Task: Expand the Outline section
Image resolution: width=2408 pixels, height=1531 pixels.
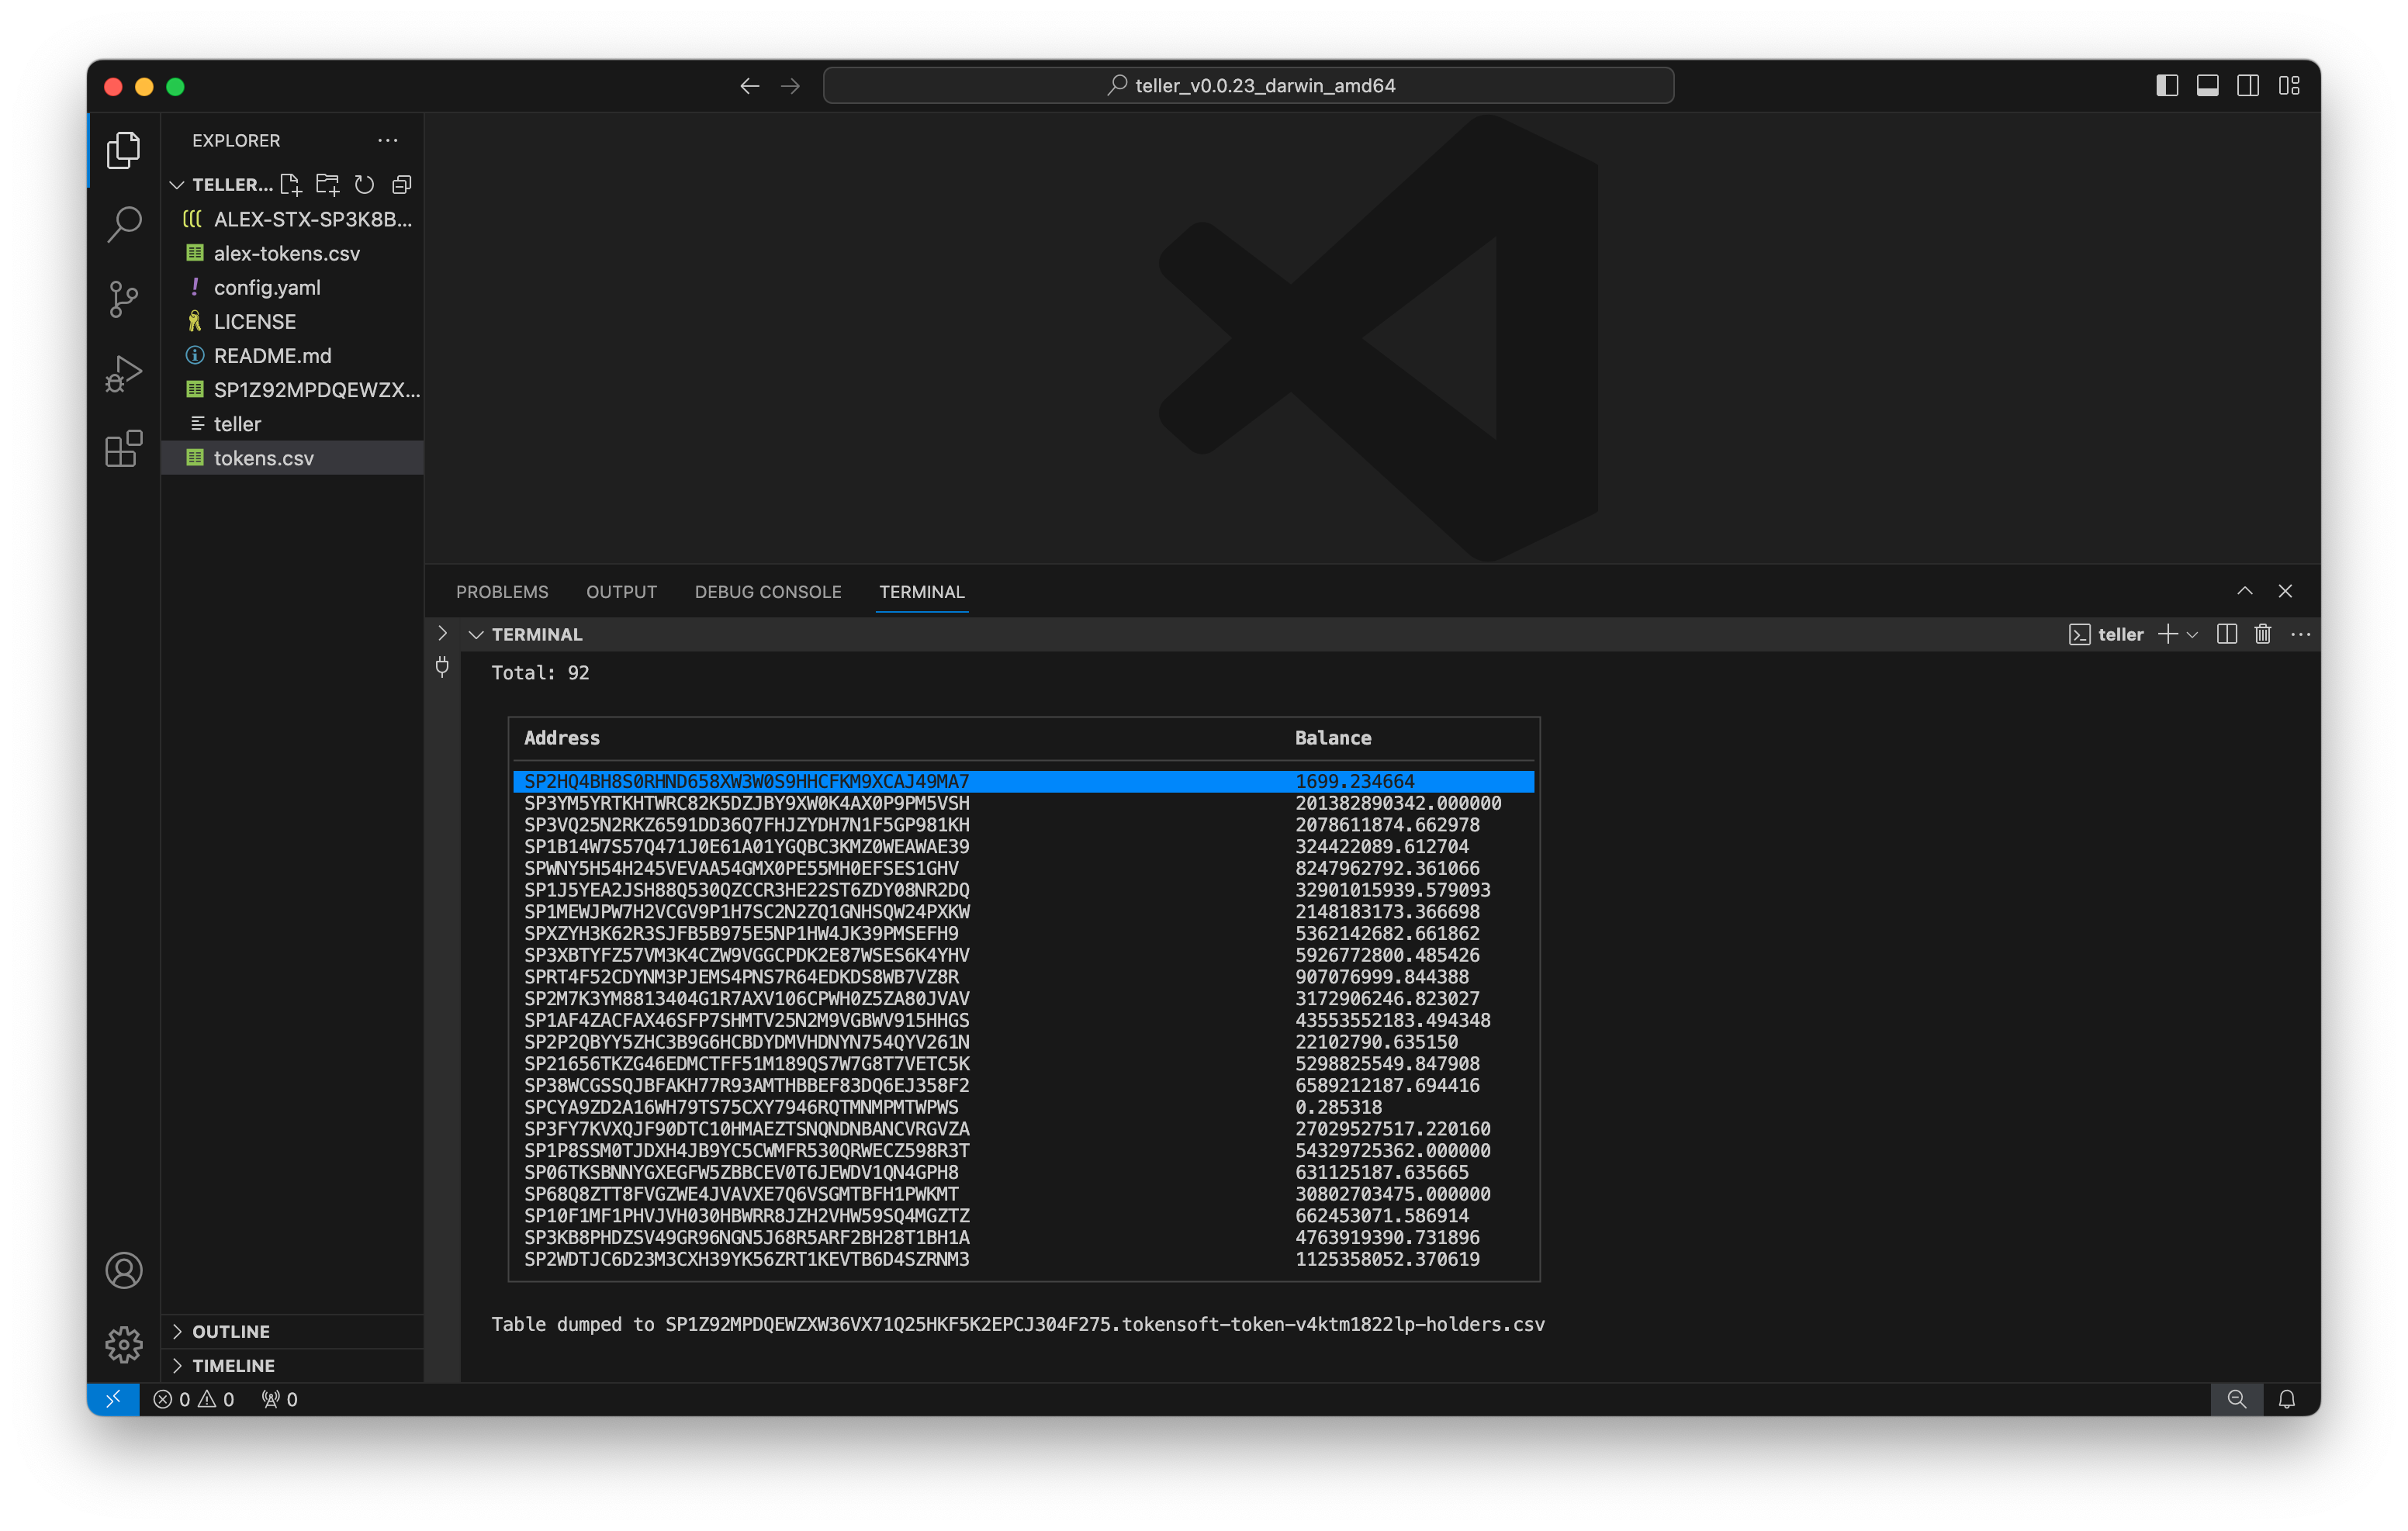Action: click(231, 1331)
